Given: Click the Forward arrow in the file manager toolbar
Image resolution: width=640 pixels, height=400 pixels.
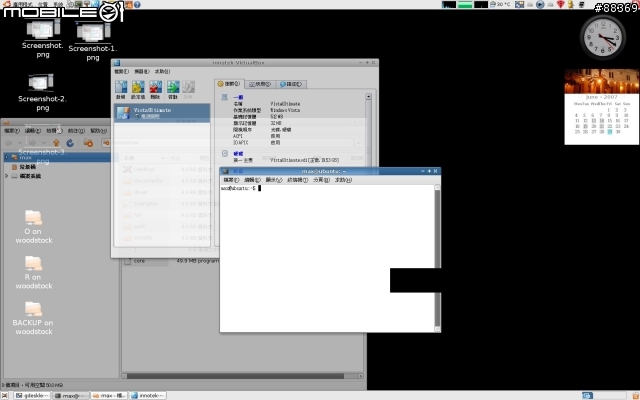Looking at the screenshot, I should (33, 143).
